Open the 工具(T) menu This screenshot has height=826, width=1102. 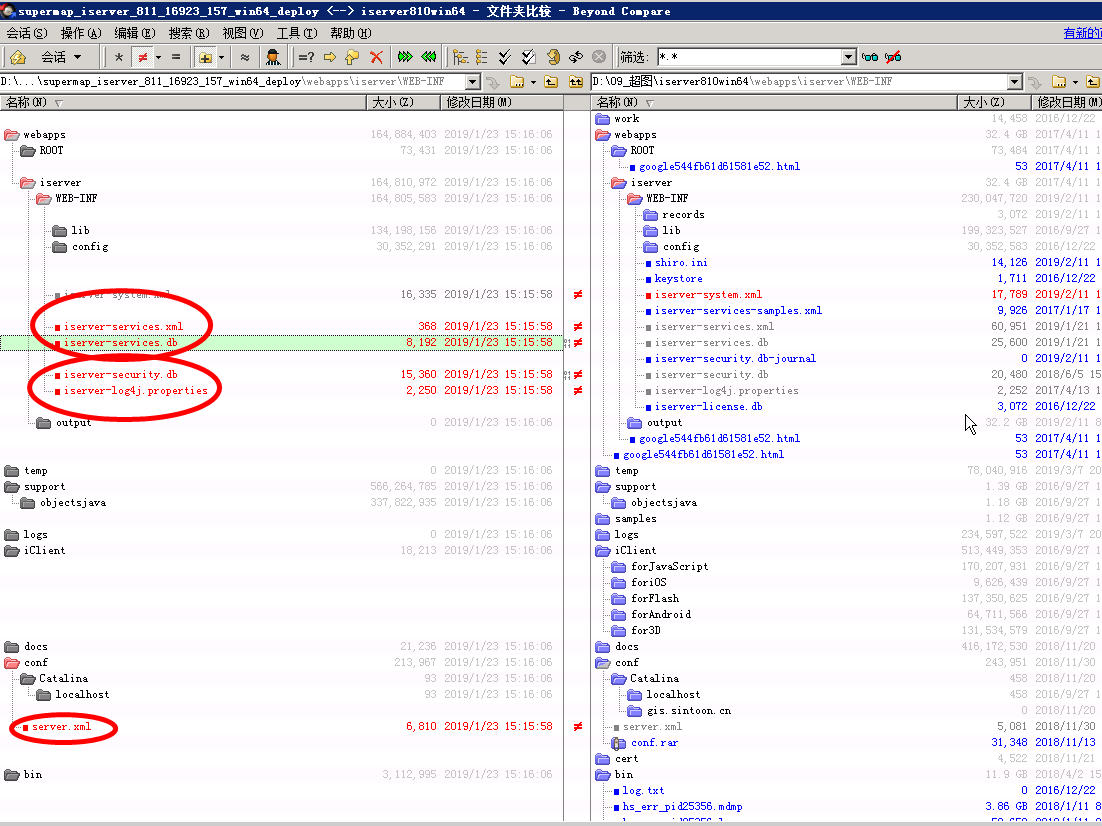pyautogui.click(x=297, y=33)
